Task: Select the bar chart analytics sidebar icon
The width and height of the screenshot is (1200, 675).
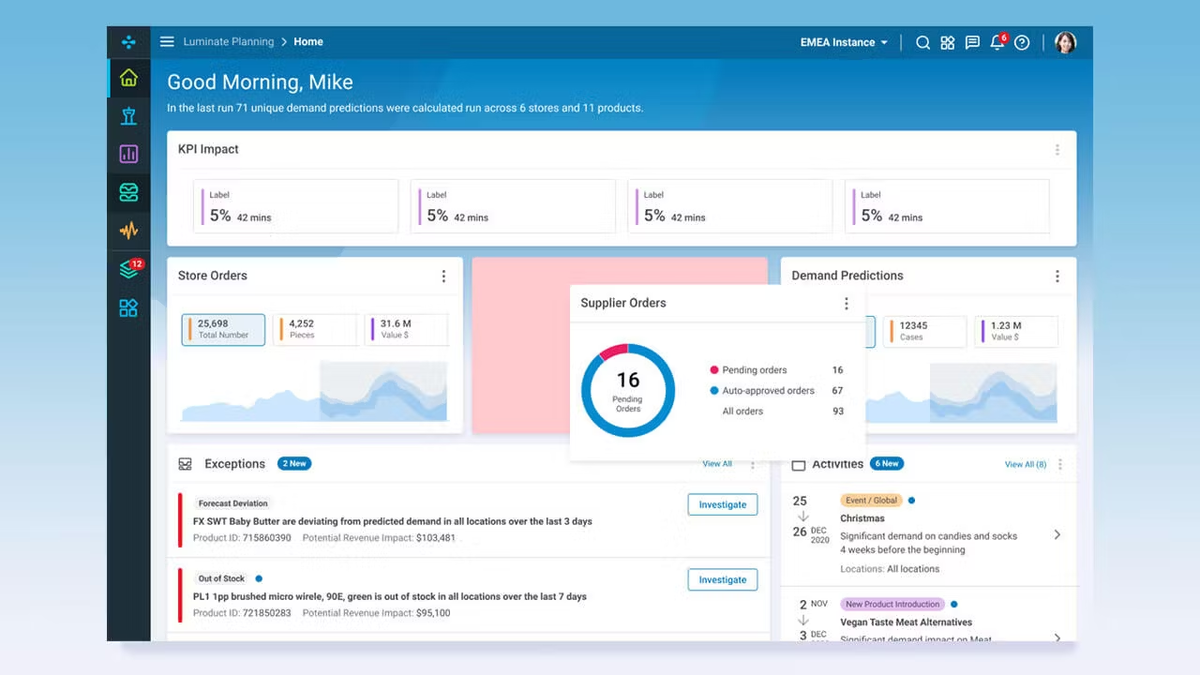Action: coord(128,154)
